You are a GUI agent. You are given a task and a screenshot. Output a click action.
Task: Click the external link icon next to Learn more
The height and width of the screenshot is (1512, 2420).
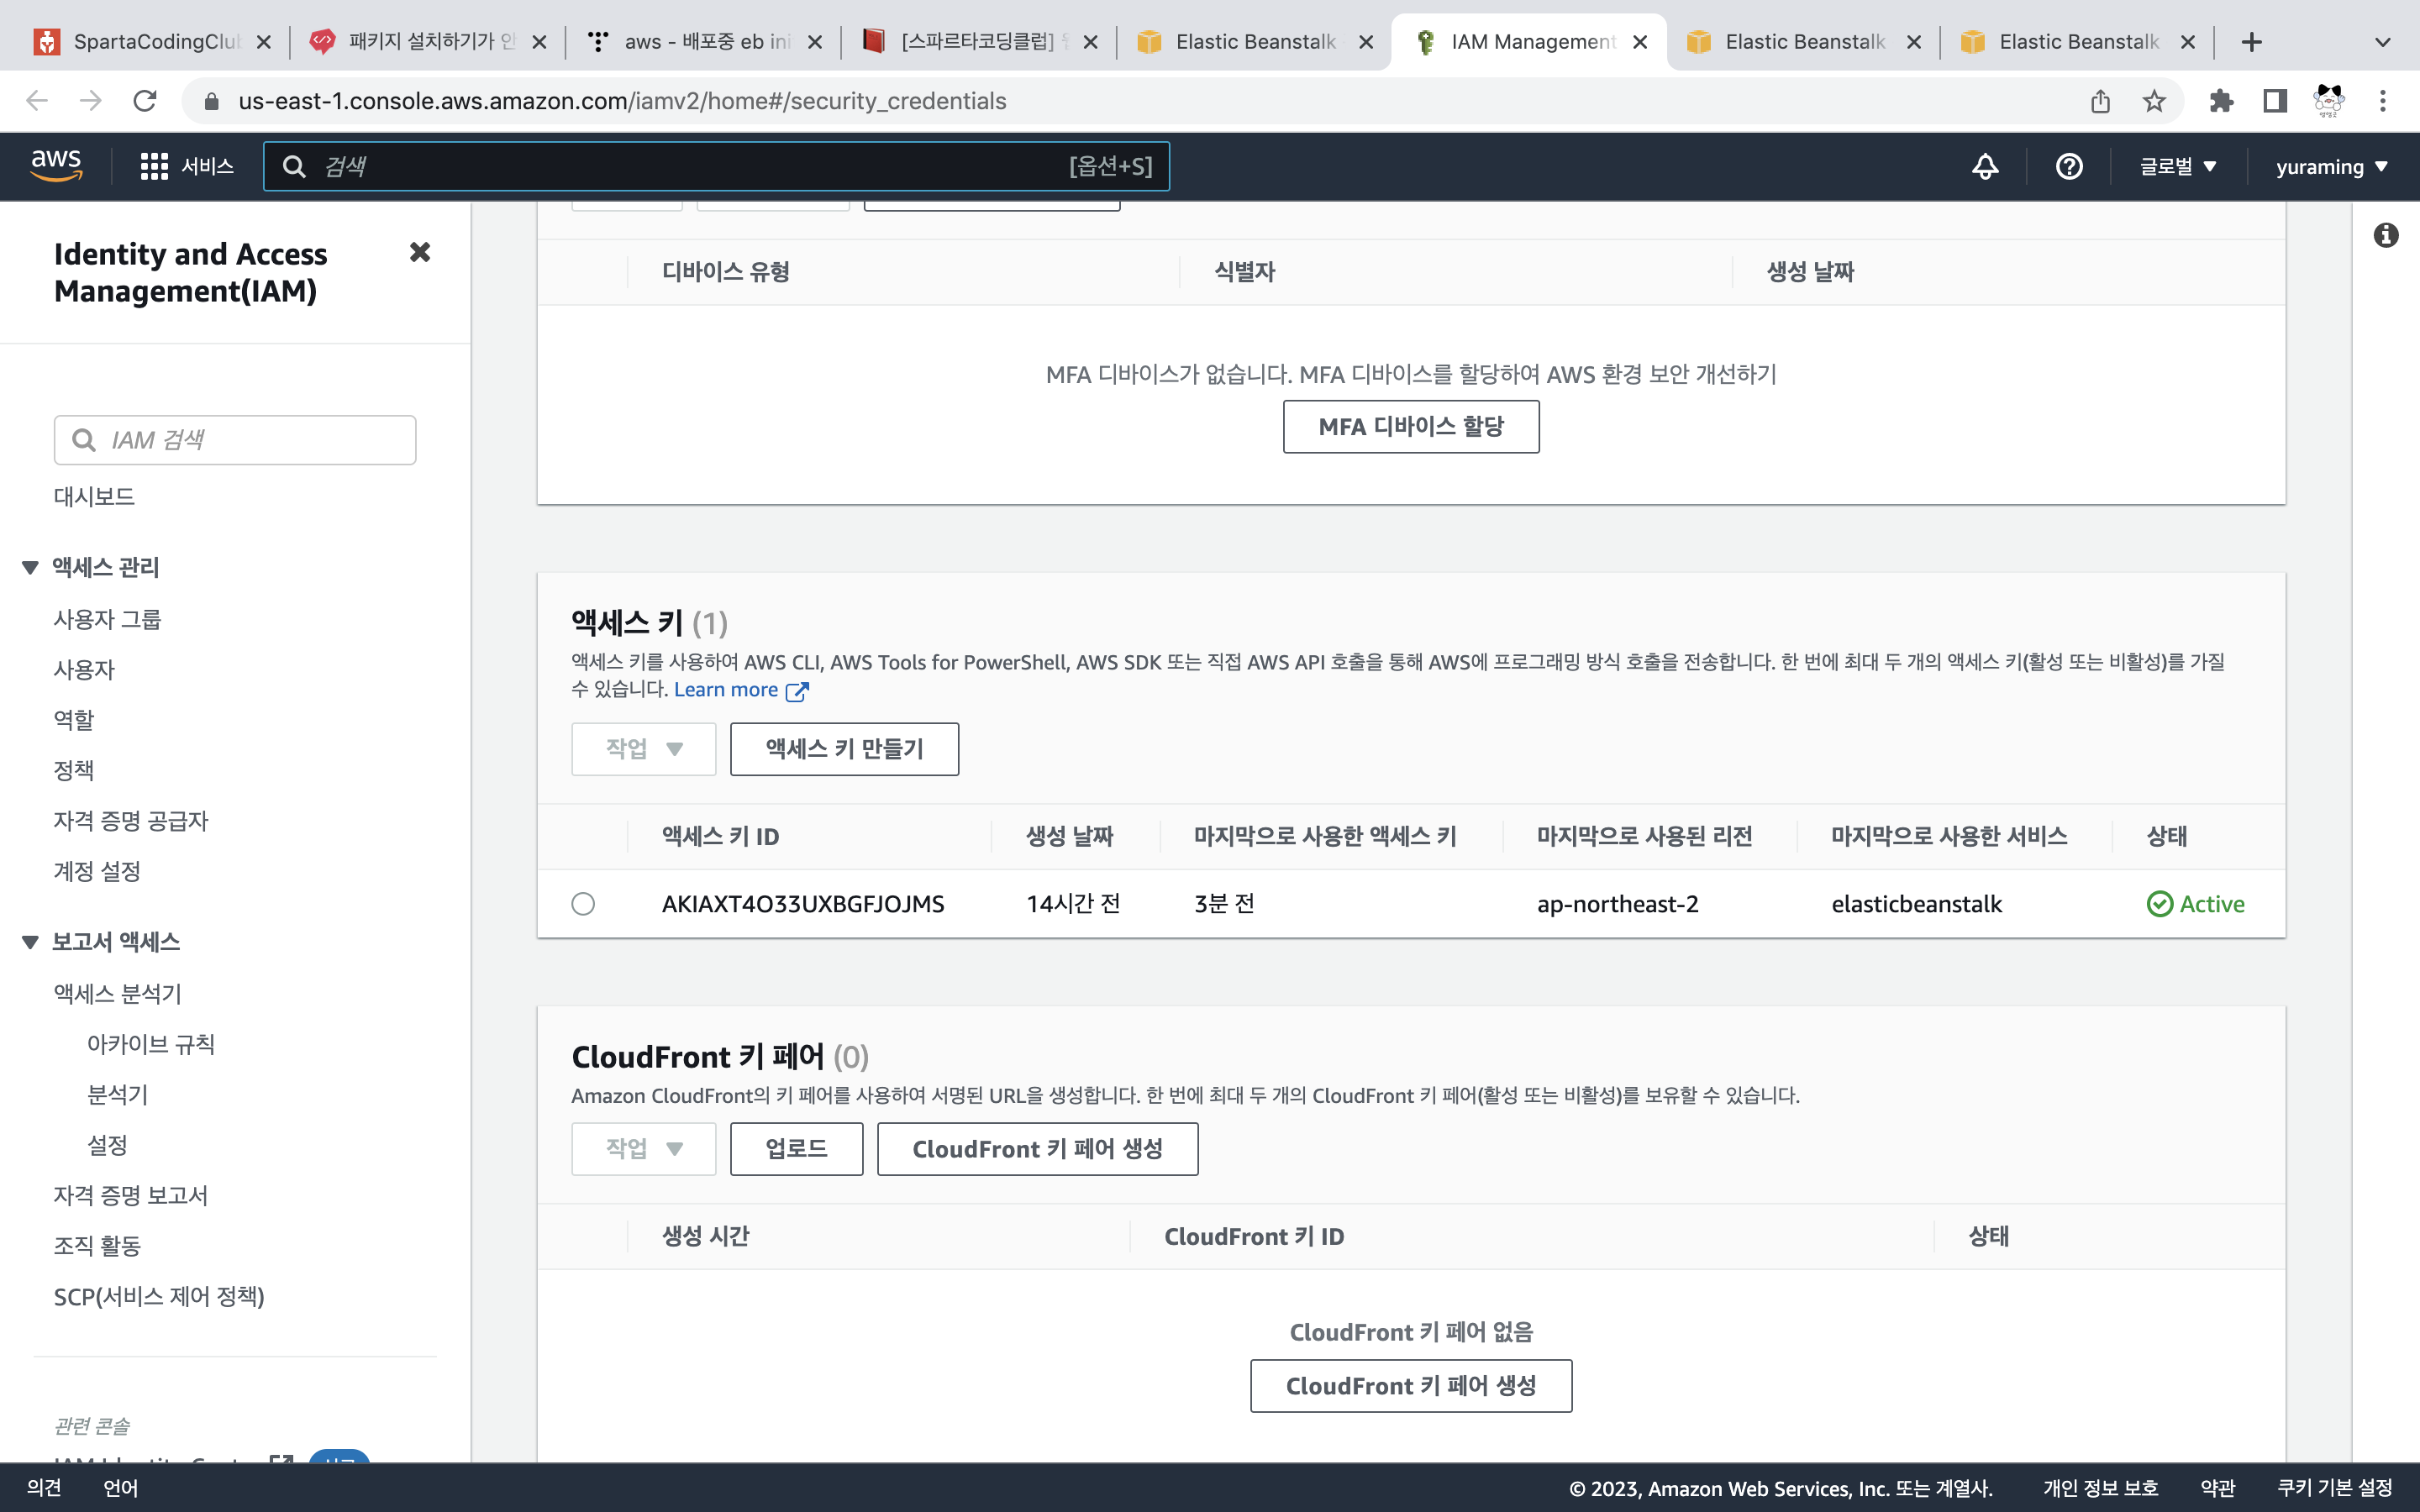(x=797, y=691)
